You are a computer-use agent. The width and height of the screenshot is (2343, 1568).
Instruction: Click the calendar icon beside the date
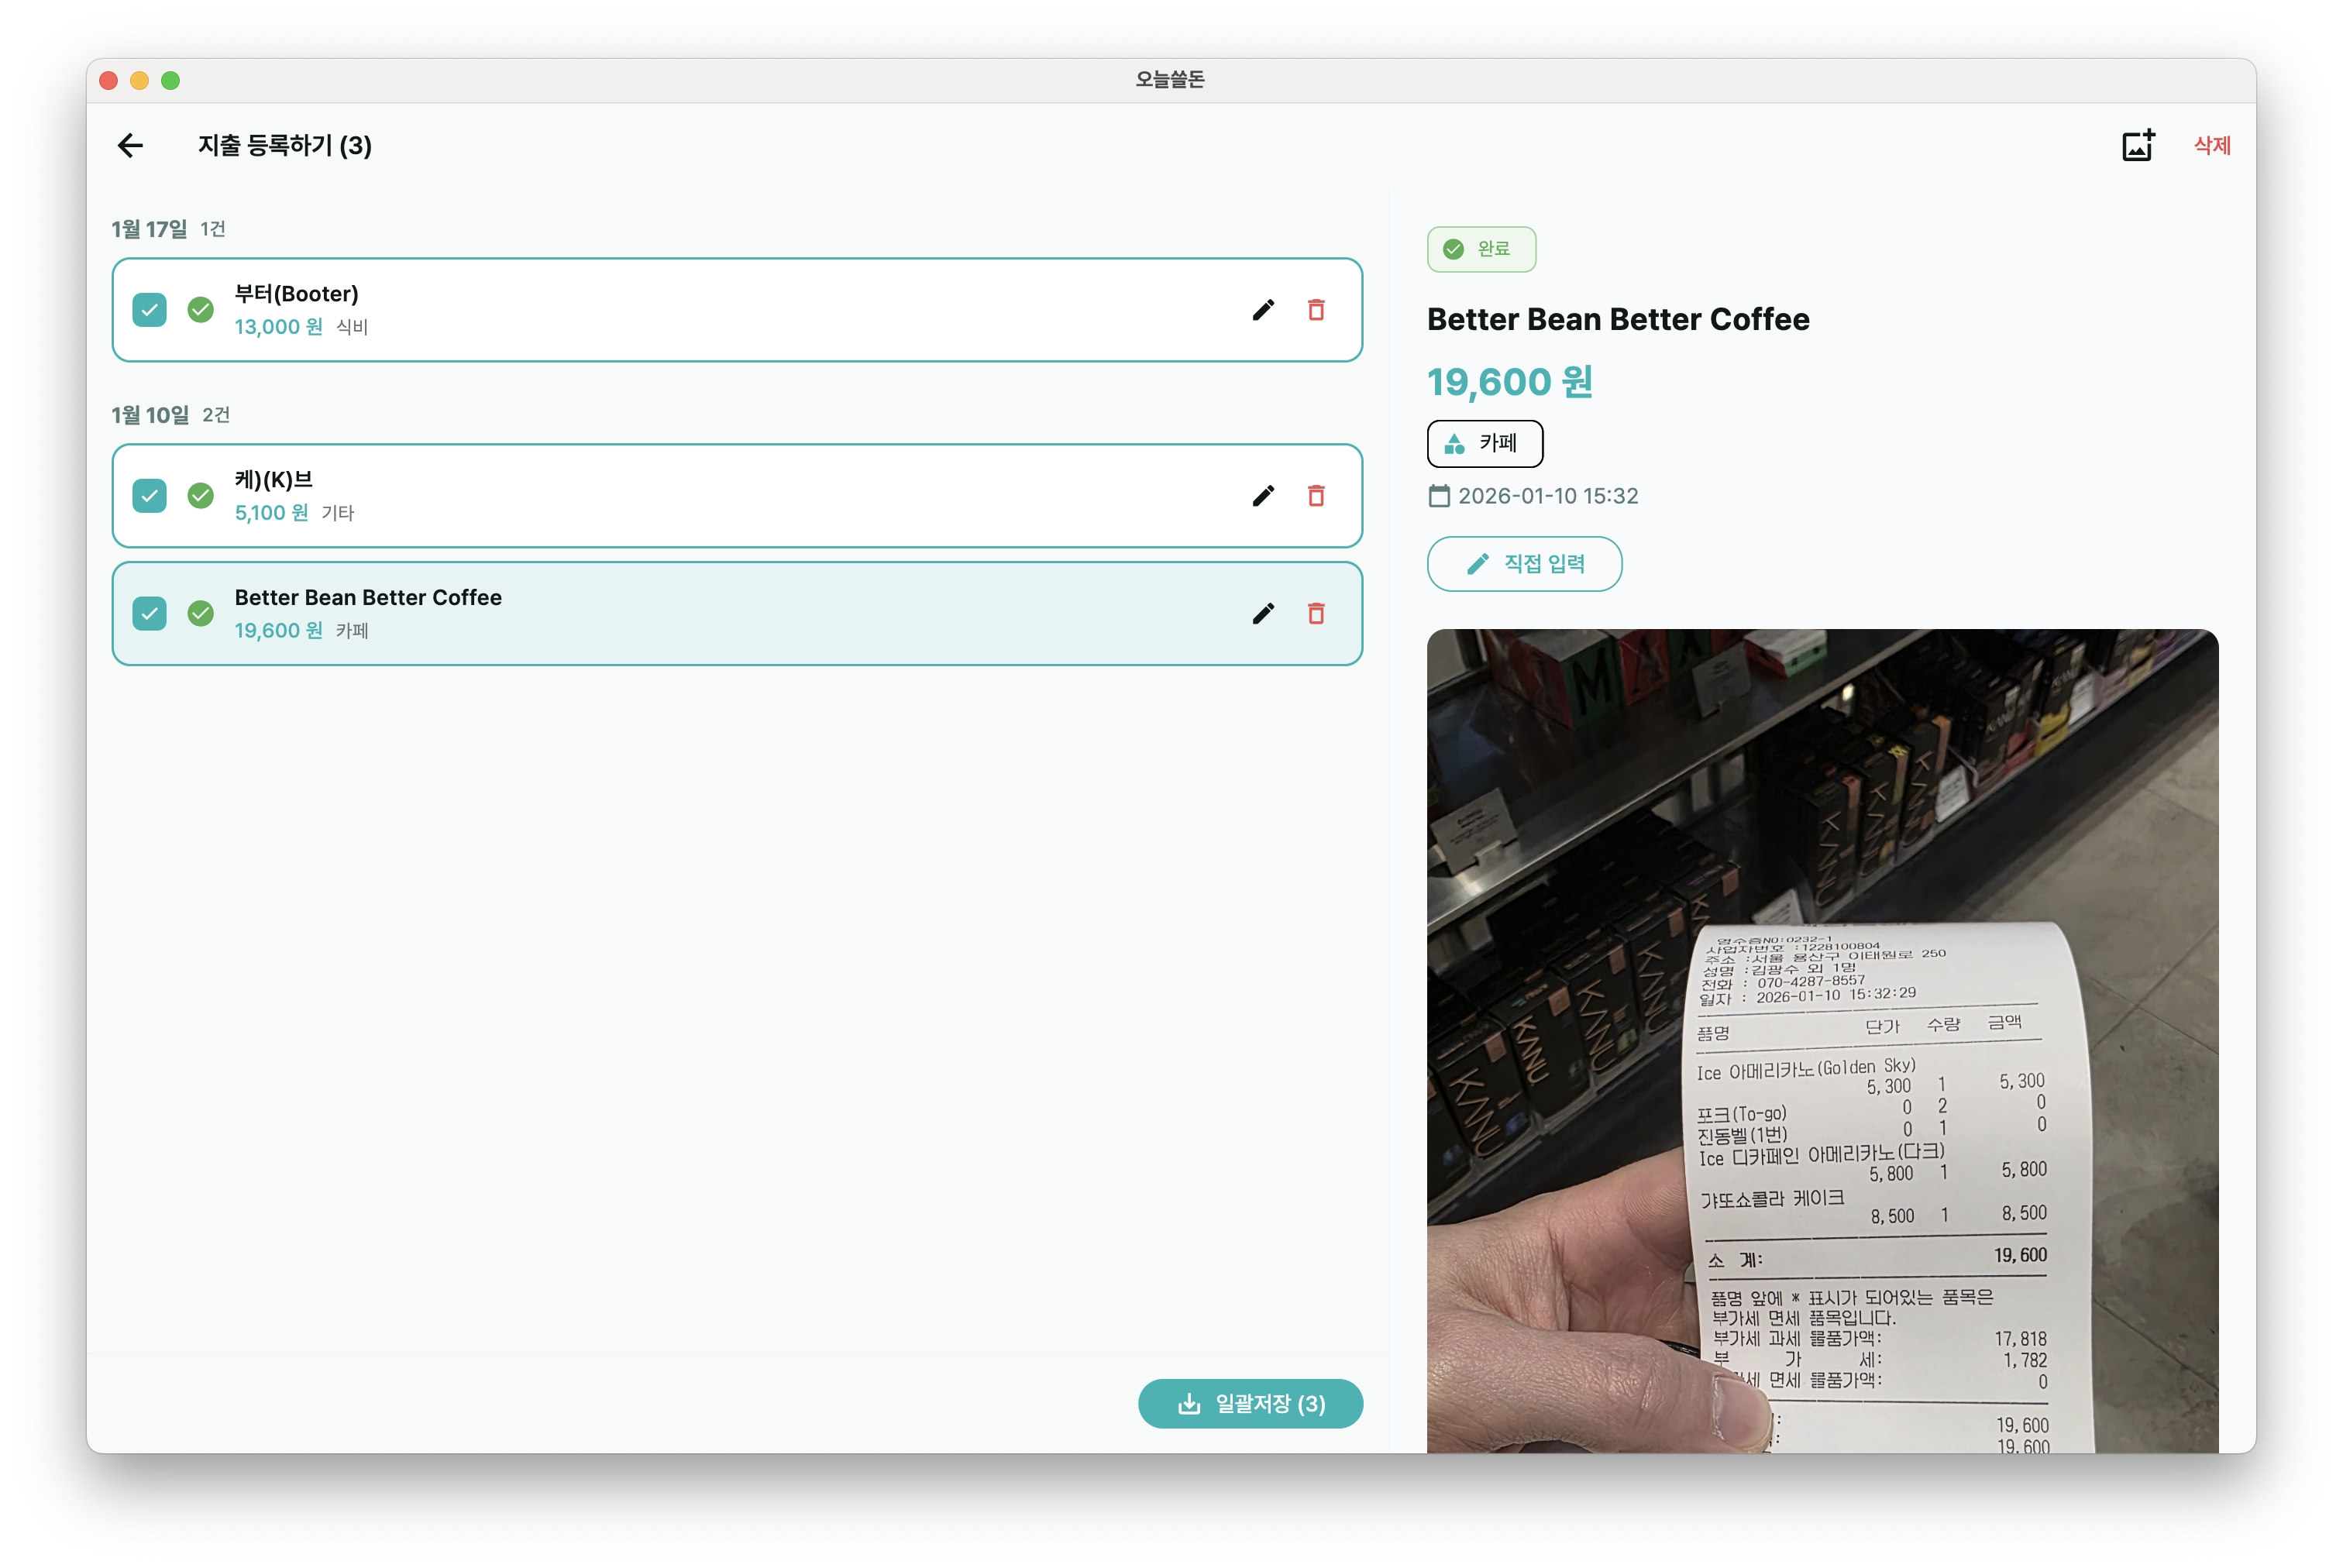click(x=1439, y=496)
